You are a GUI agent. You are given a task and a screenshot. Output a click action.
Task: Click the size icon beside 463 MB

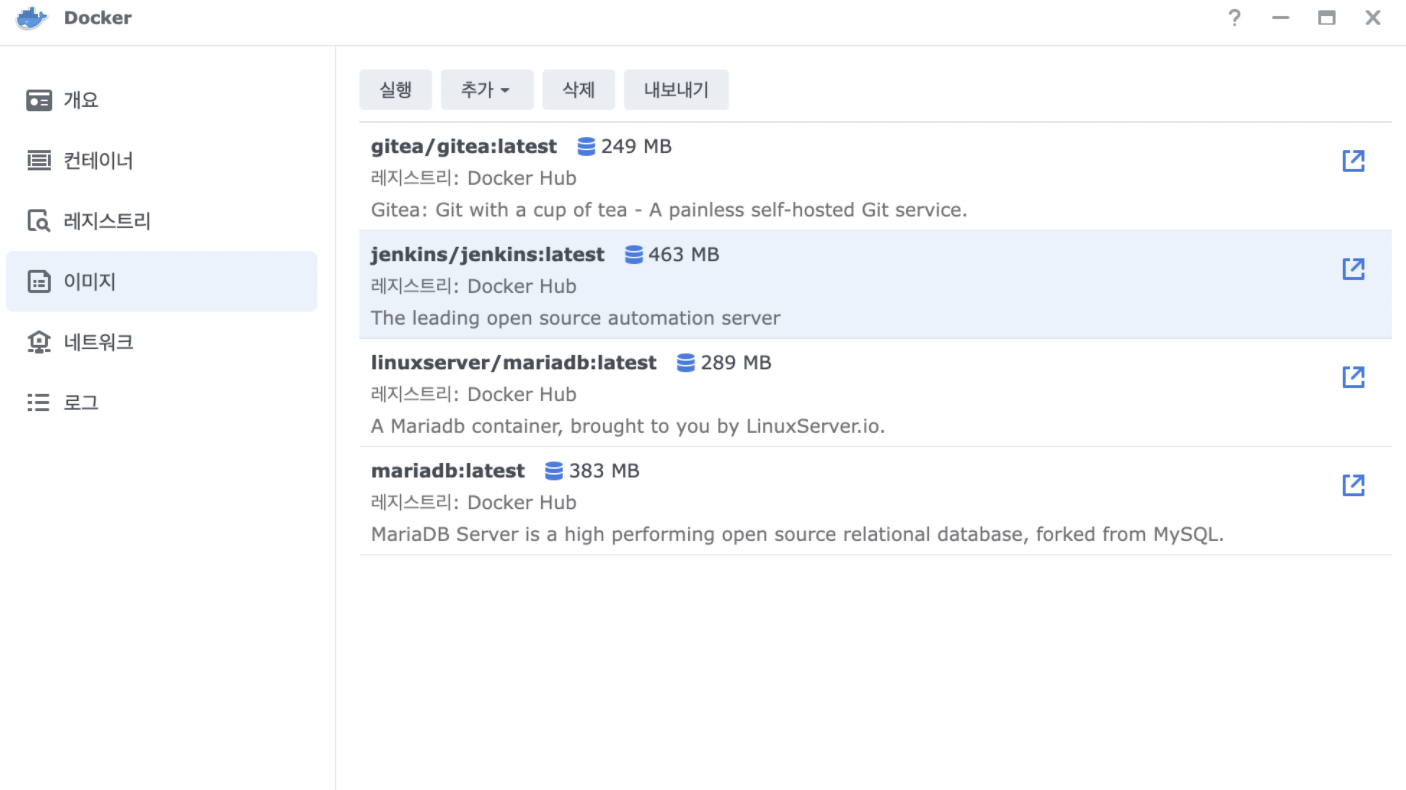[634, 255]
